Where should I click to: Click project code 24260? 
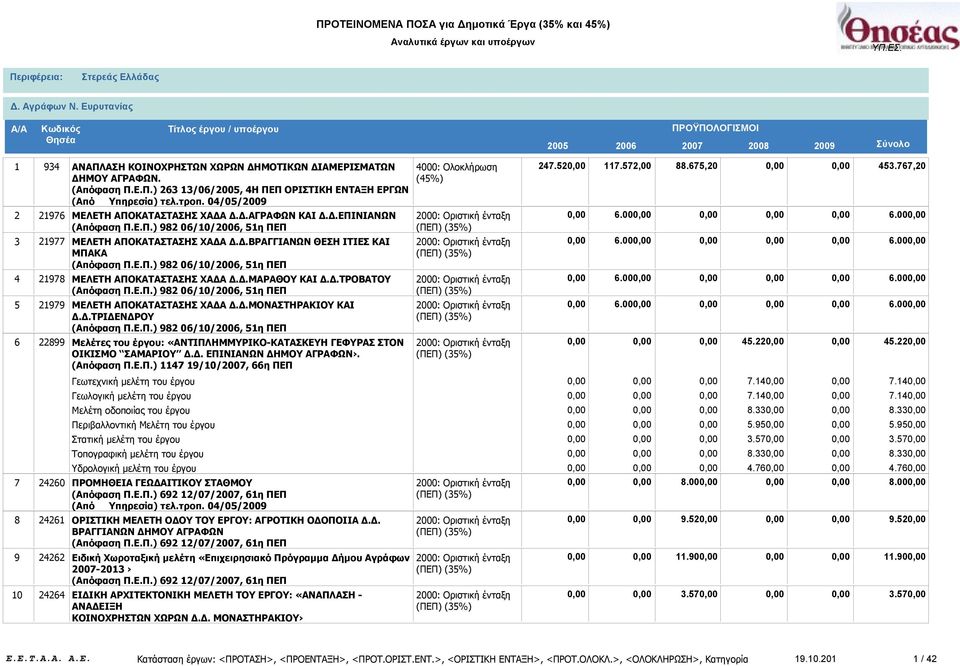pos(51,482)
